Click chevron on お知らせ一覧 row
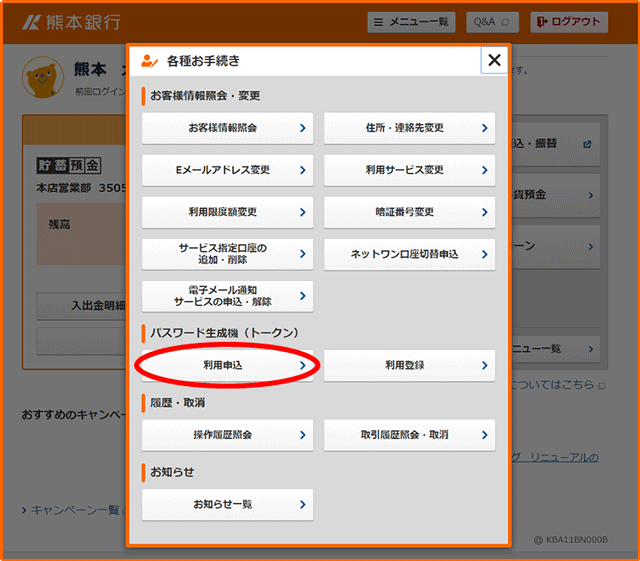 click(302, 505)
